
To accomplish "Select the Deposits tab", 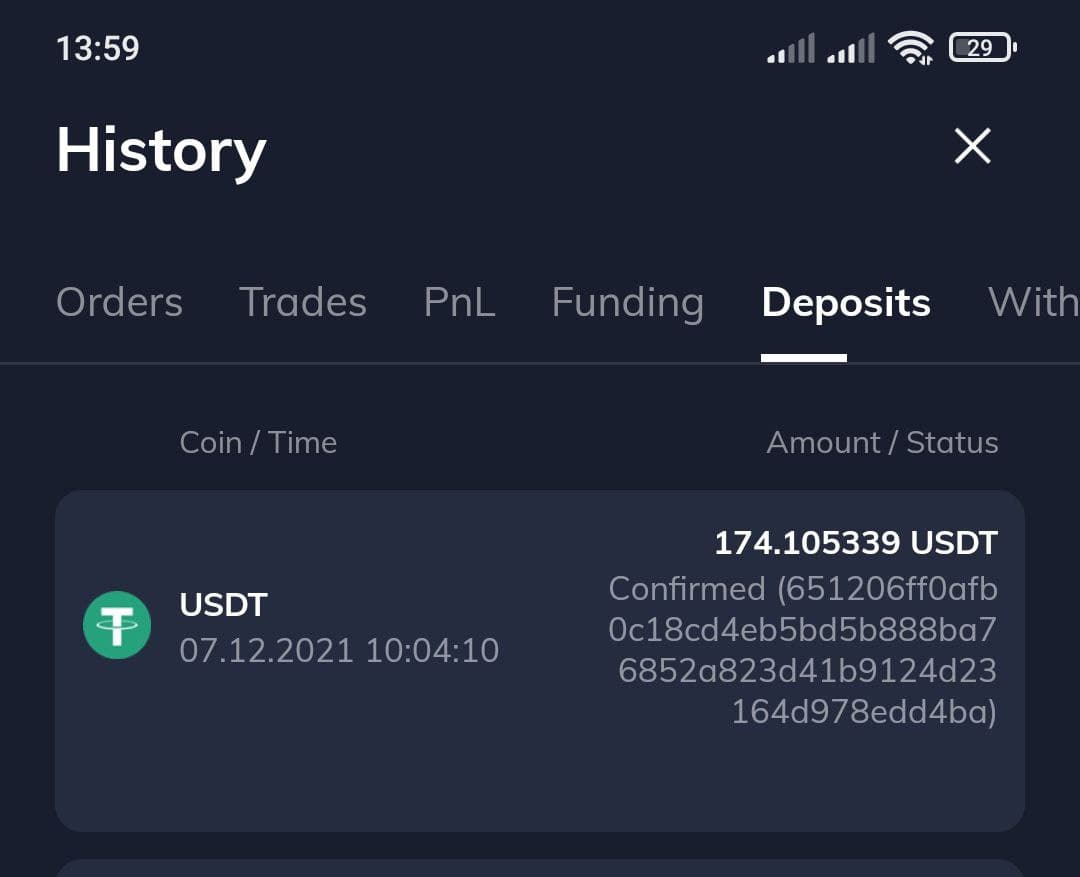I will click(x=846, y=303).
